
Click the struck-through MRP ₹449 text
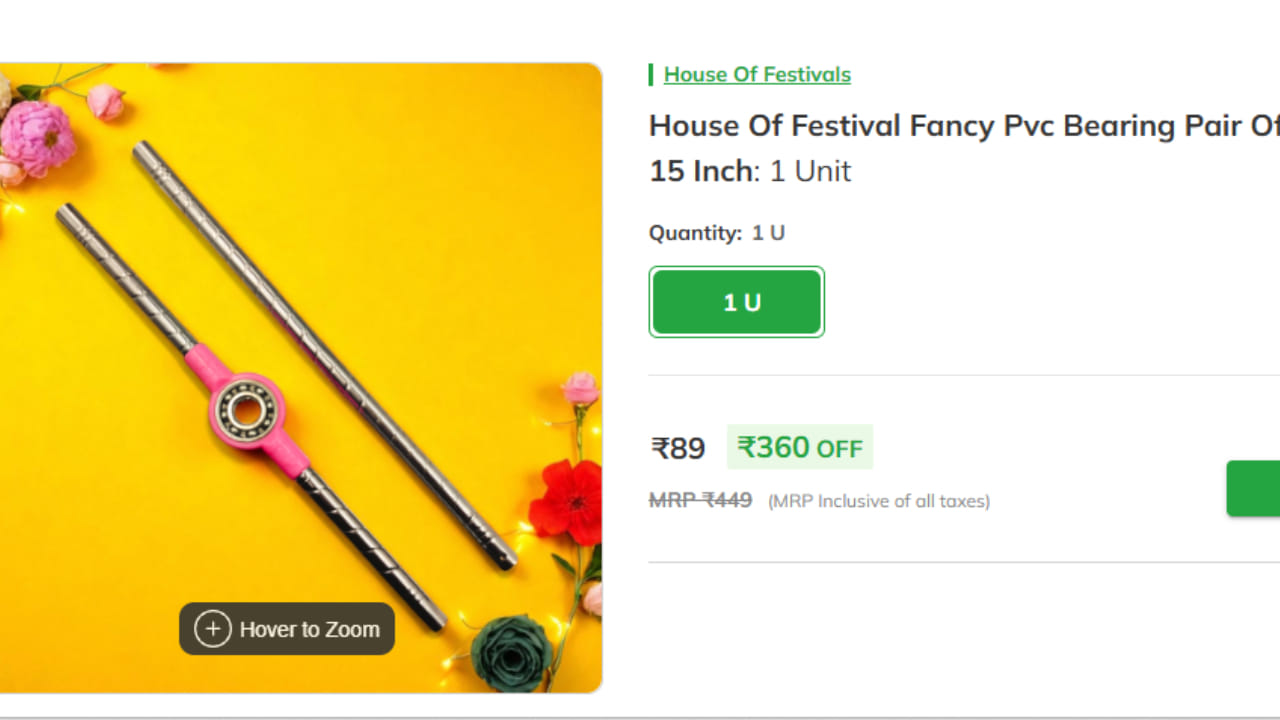[x=700, y=500]
